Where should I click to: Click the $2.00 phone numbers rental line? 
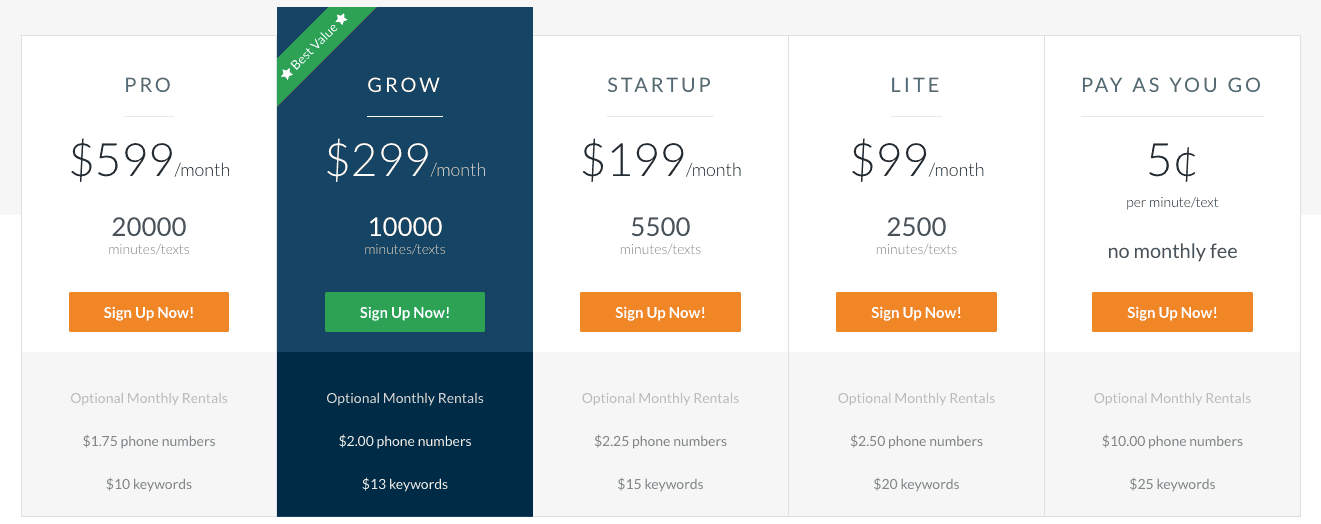pos(405,441)
